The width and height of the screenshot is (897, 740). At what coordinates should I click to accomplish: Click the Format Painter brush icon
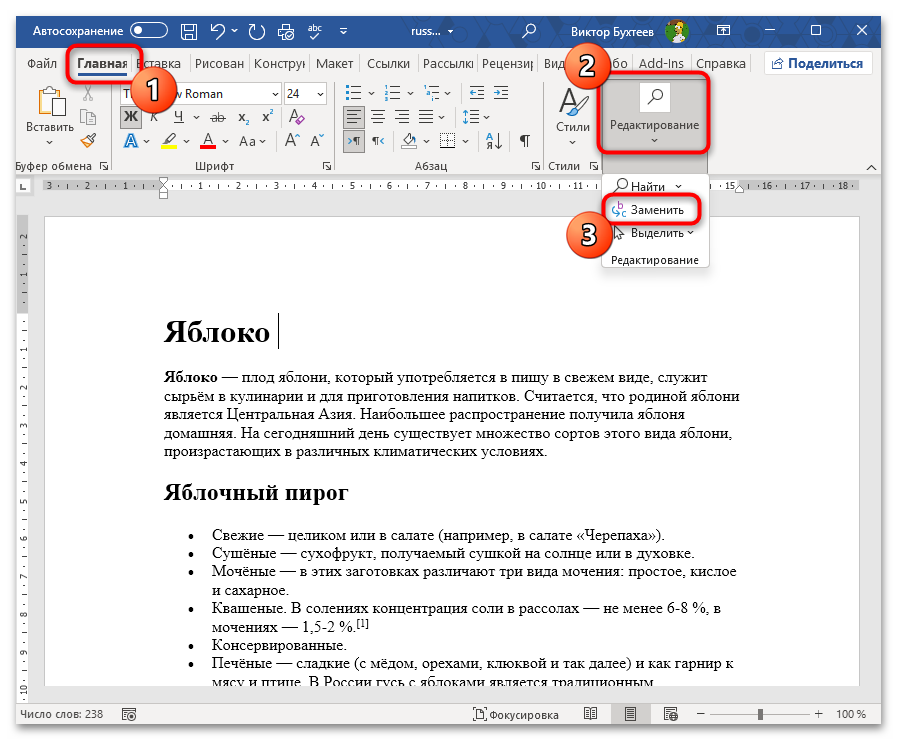(x=88, y=141)
